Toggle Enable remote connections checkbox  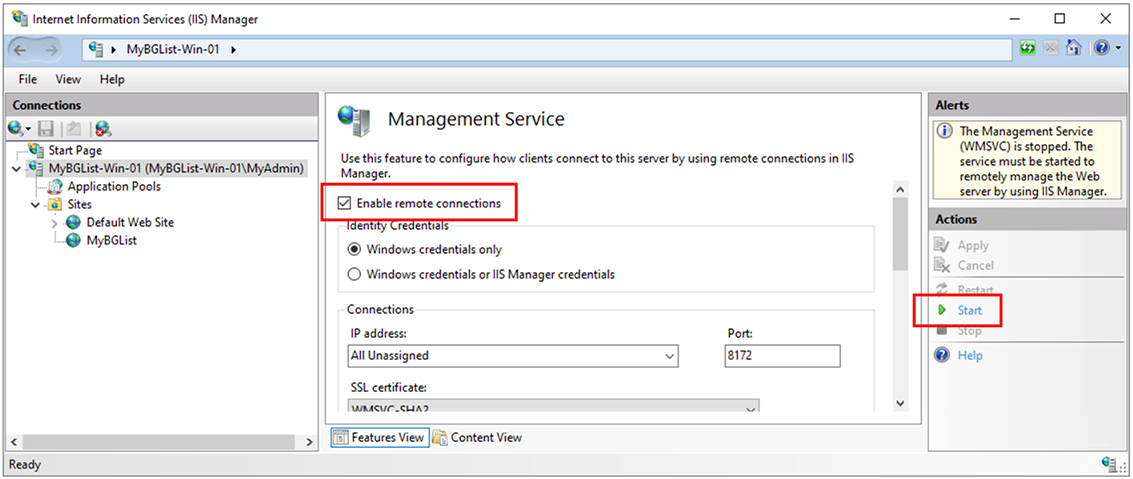click(x=344, y=204)
